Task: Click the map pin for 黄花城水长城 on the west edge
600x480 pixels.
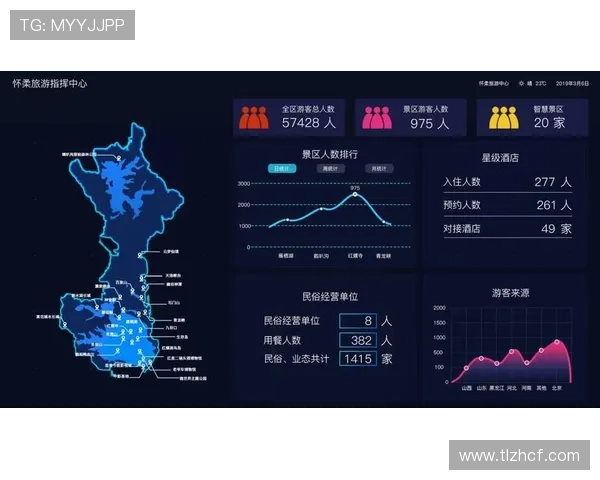Action: click(65, 325)
